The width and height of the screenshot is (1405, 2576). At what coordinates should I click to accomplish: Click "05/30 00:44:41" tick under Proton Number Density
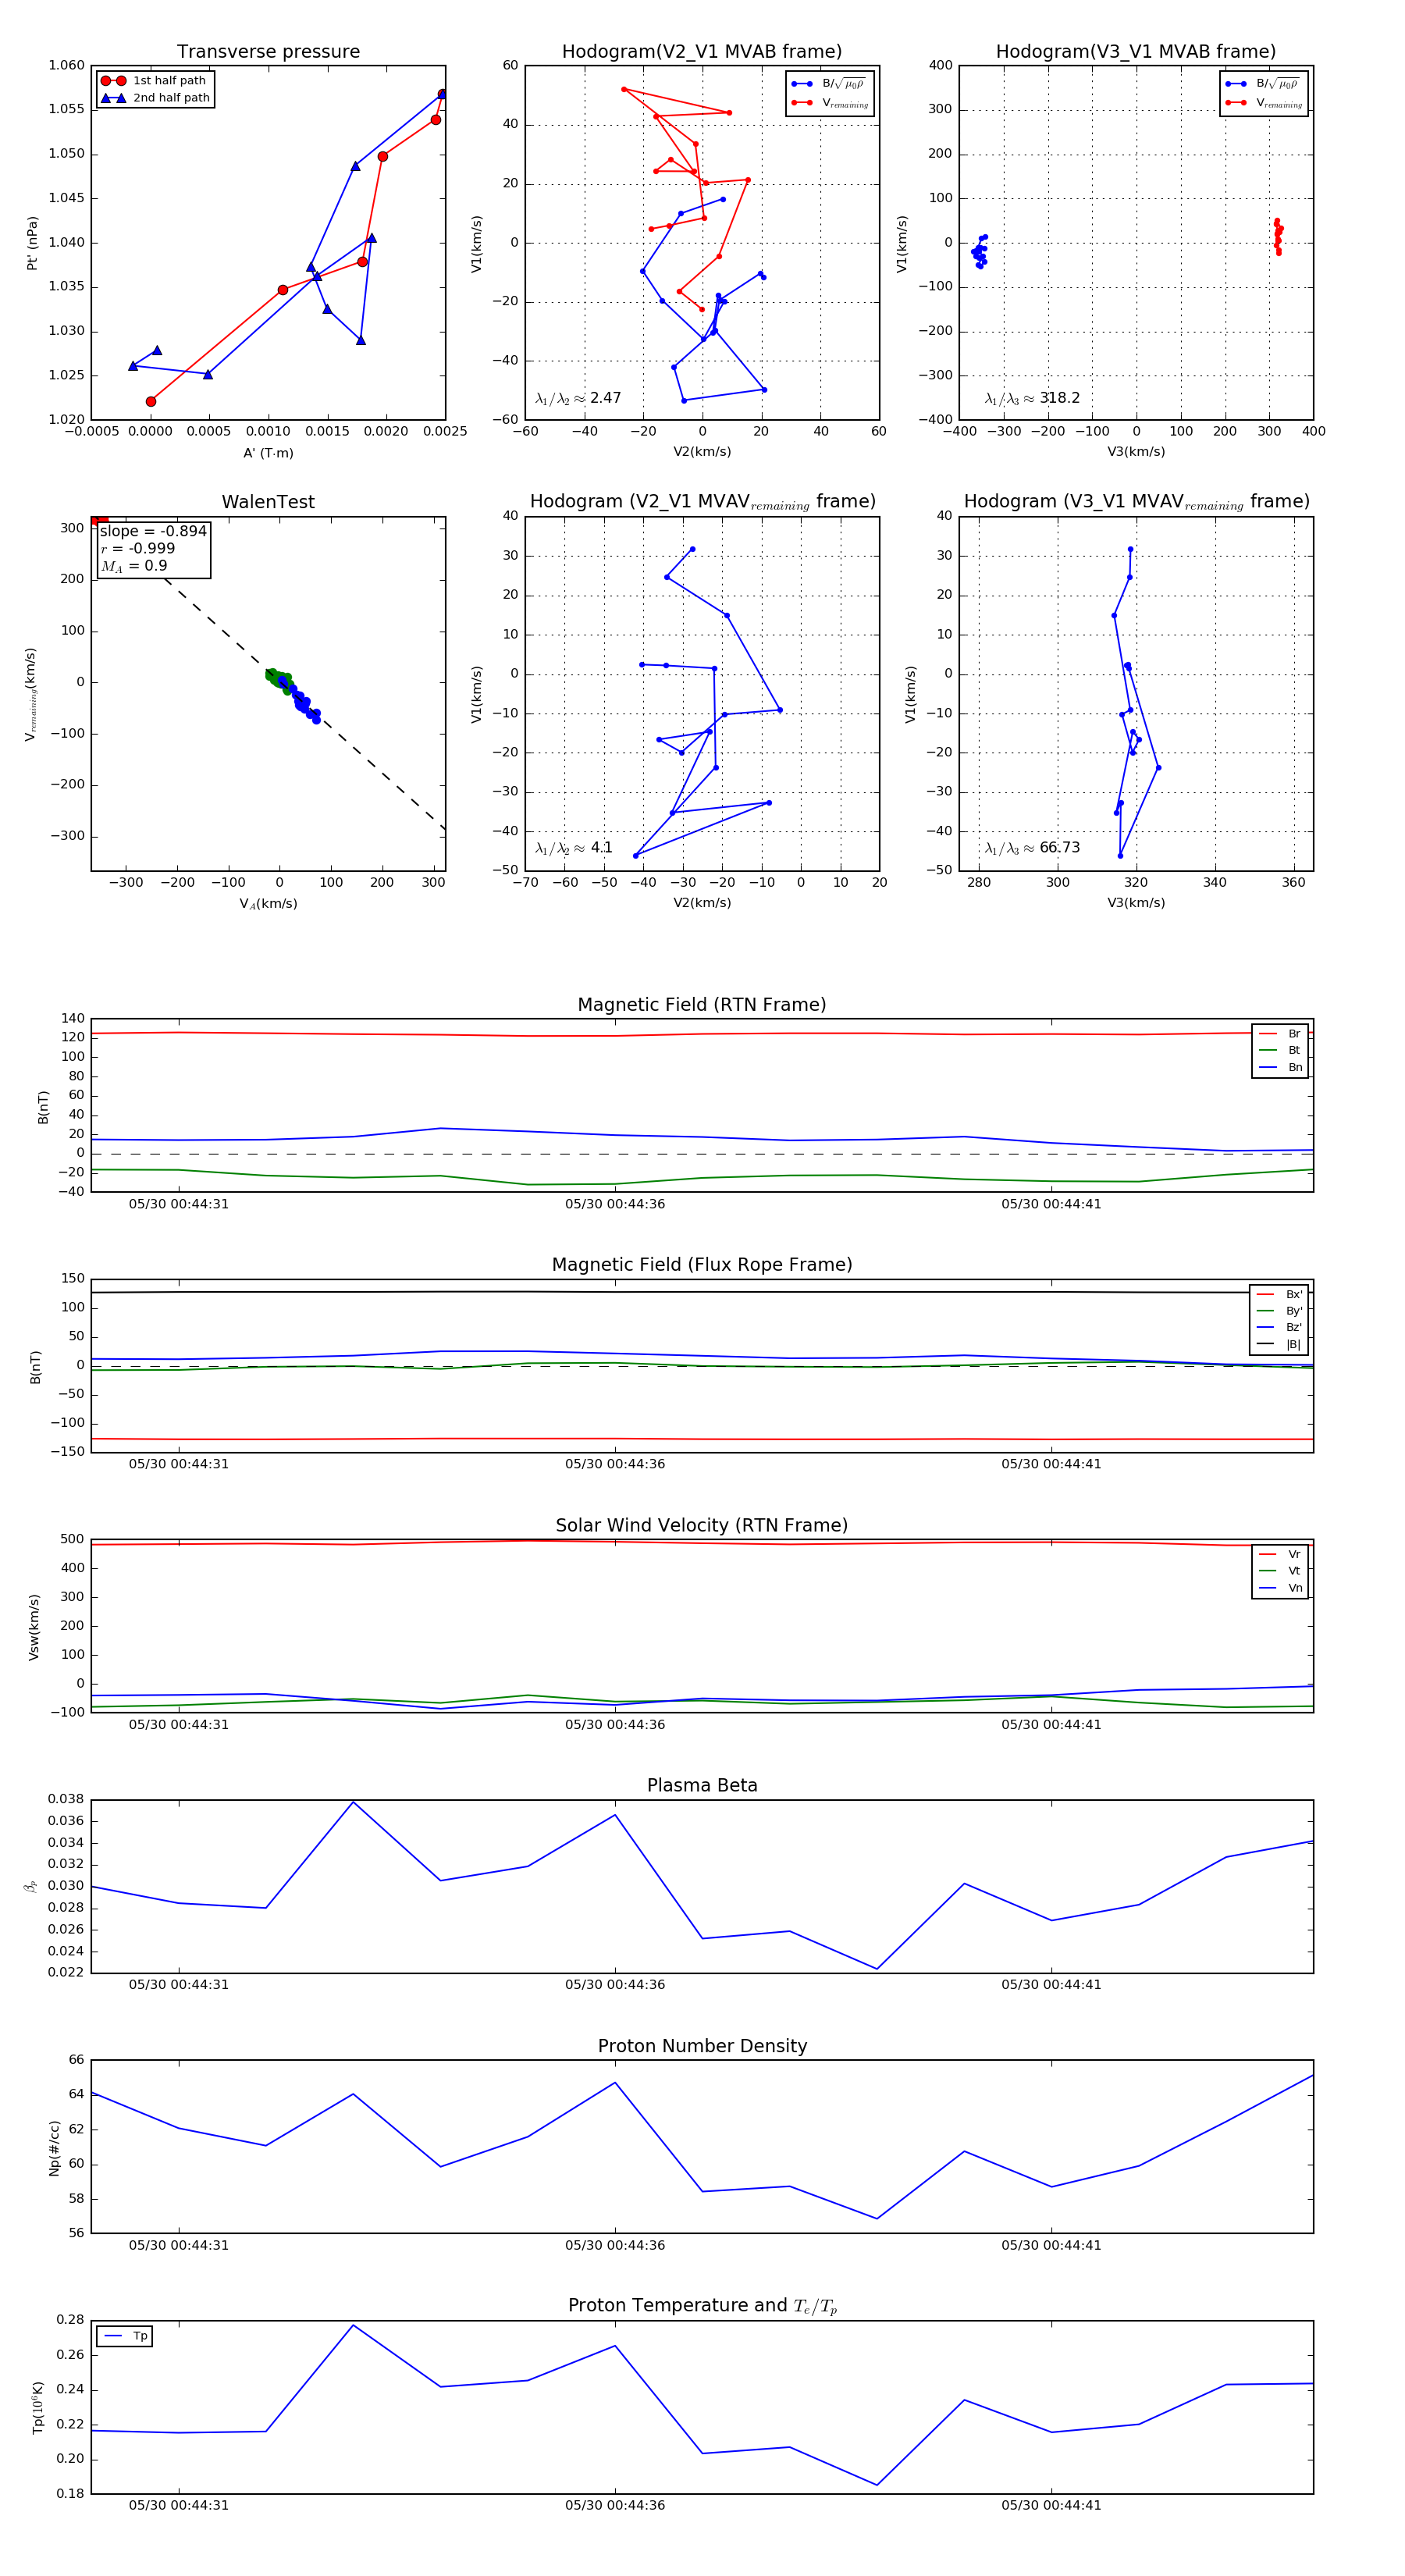[x=1051, y=2245]
